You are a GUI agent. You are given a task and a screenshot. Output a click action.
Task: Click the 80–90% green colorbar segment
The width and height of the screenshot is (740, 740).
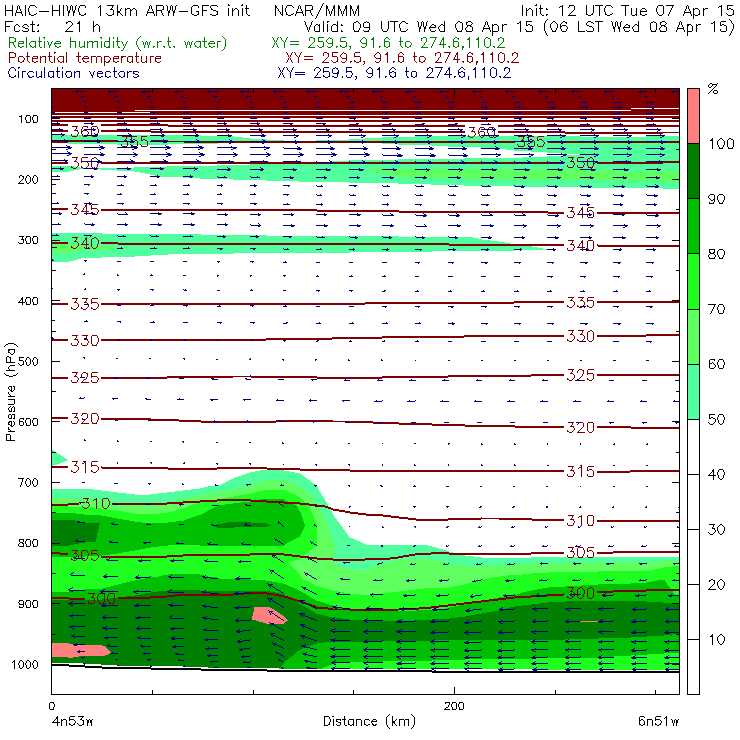(x=693, y=226)
